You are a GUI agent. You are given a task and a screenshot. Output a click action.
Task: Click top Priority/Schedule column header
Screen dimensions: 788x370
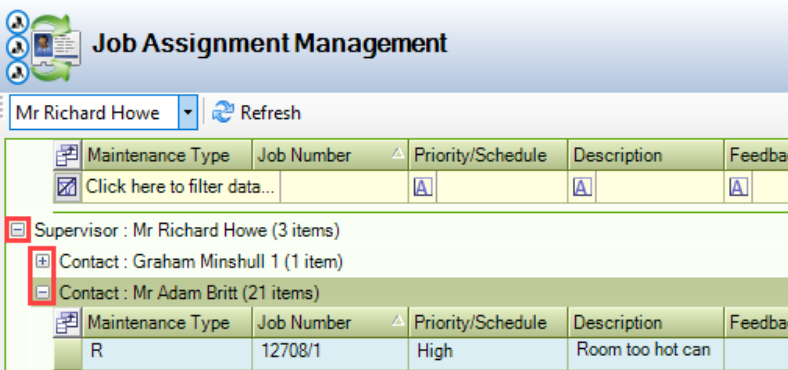[488, 155]
